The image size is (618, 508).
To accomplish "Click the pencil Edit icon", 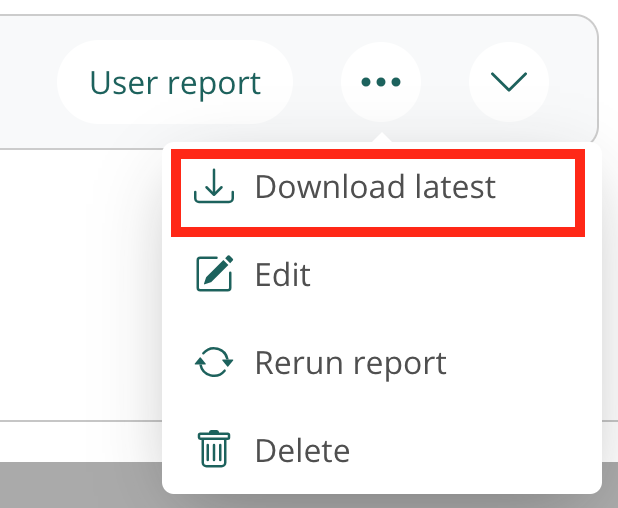I will point(213,274).
